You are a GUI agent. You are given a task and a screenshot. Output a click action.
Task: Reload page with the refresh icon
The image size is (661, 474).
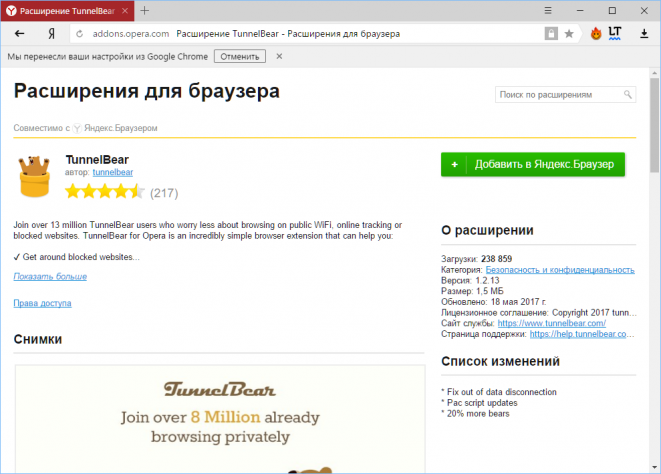point(79,34)
